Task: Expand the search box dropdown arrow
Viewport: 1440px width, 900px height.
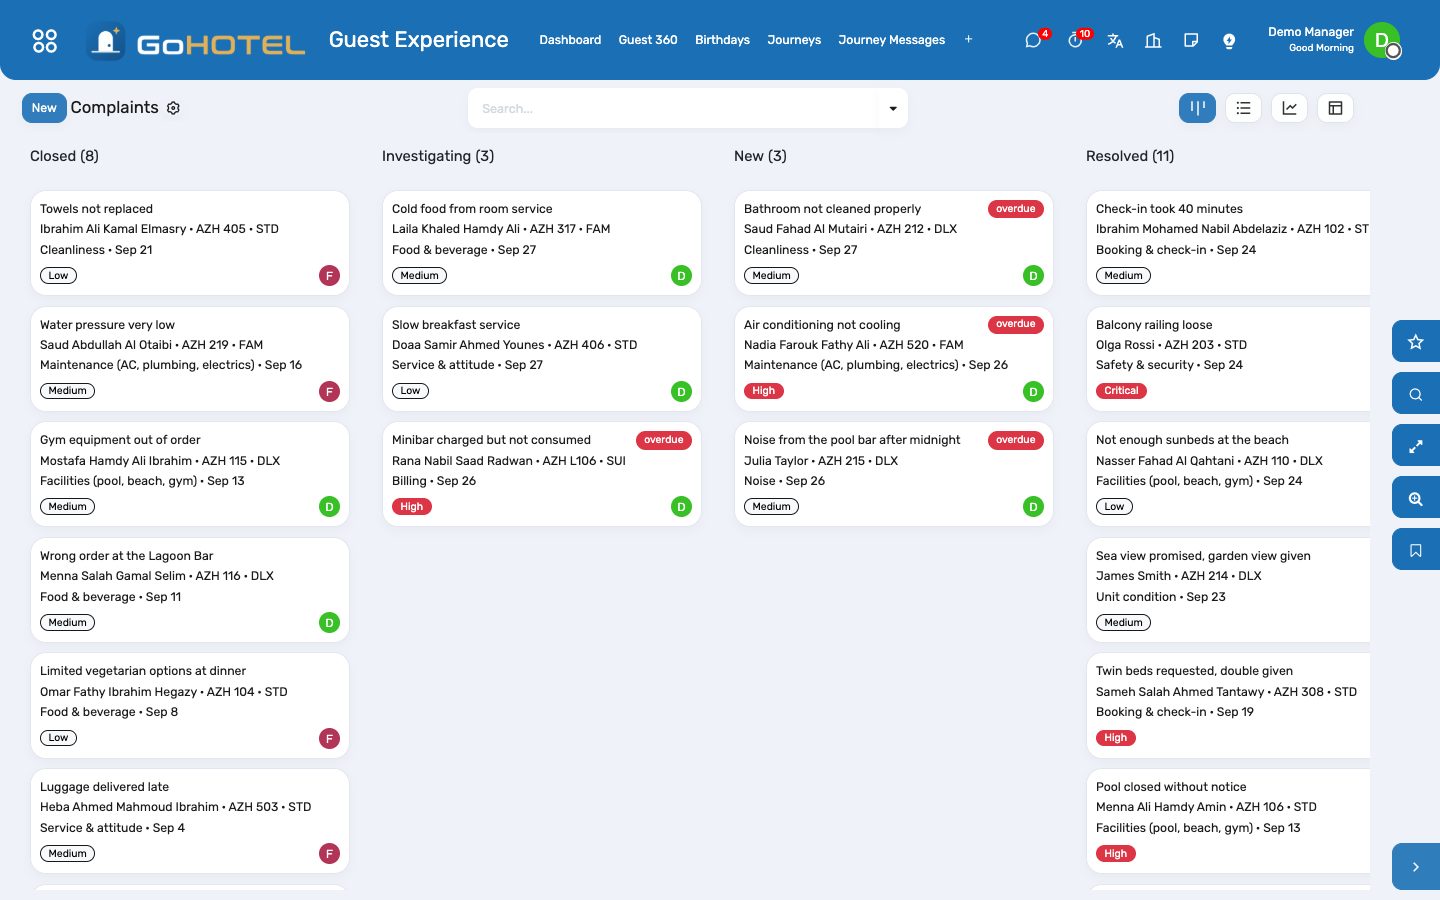Action: coord(893,108)
